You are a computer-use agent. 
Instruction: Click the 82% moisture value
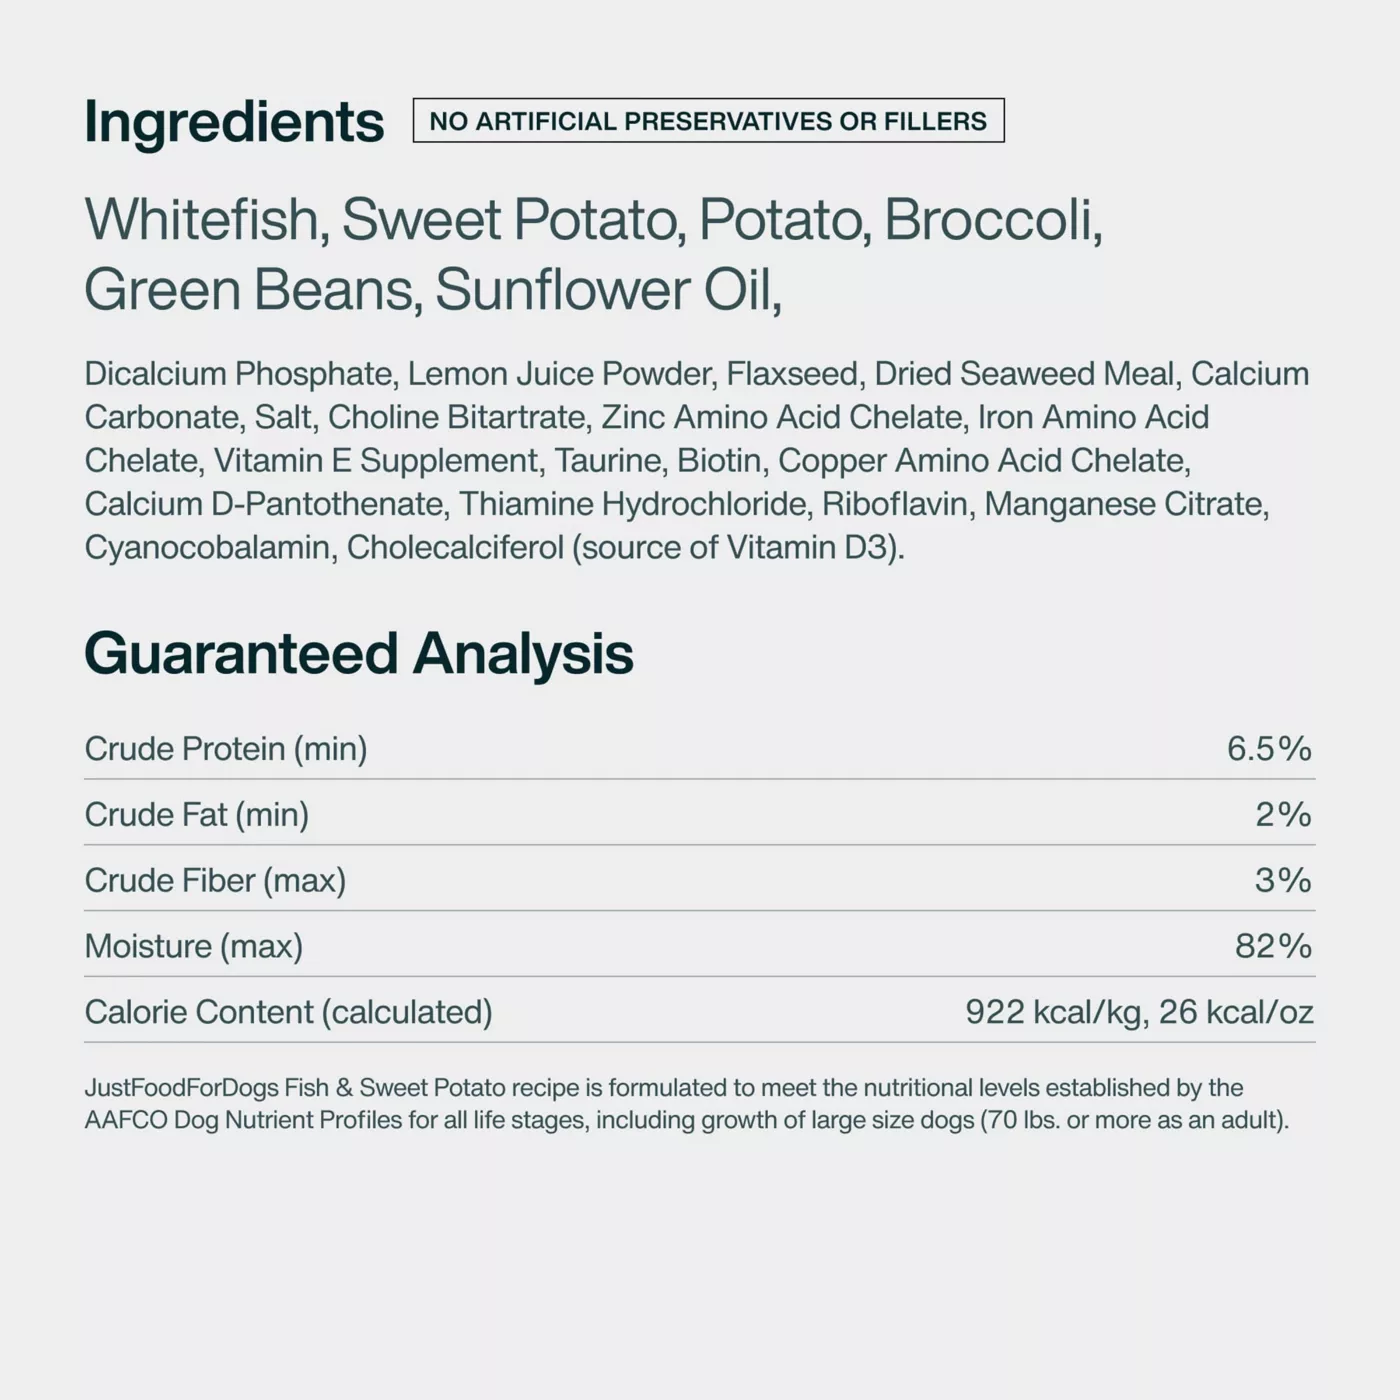click(1273, 946)
